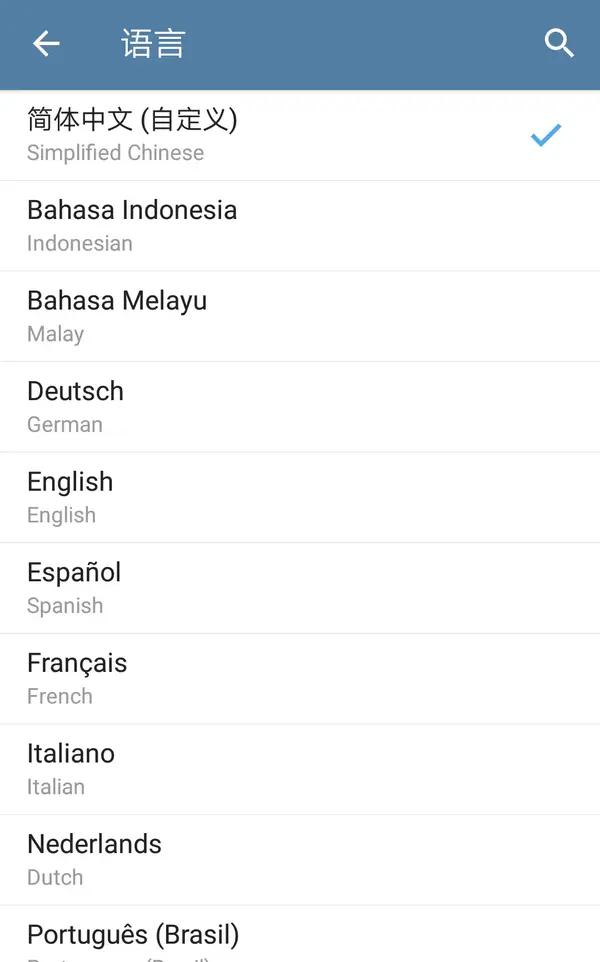Open the language search magnifier

[559, 44]
